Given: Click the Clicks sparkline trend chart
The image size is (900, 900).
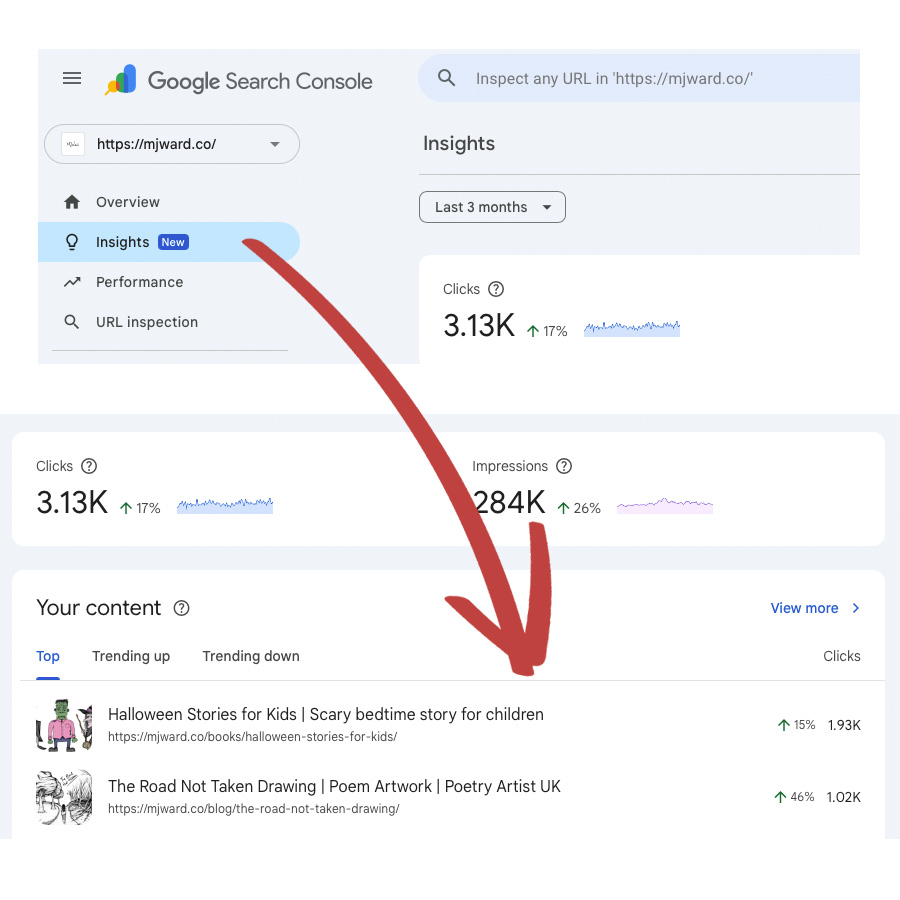Looking at the screenshot, I should [x=225, y=503].
